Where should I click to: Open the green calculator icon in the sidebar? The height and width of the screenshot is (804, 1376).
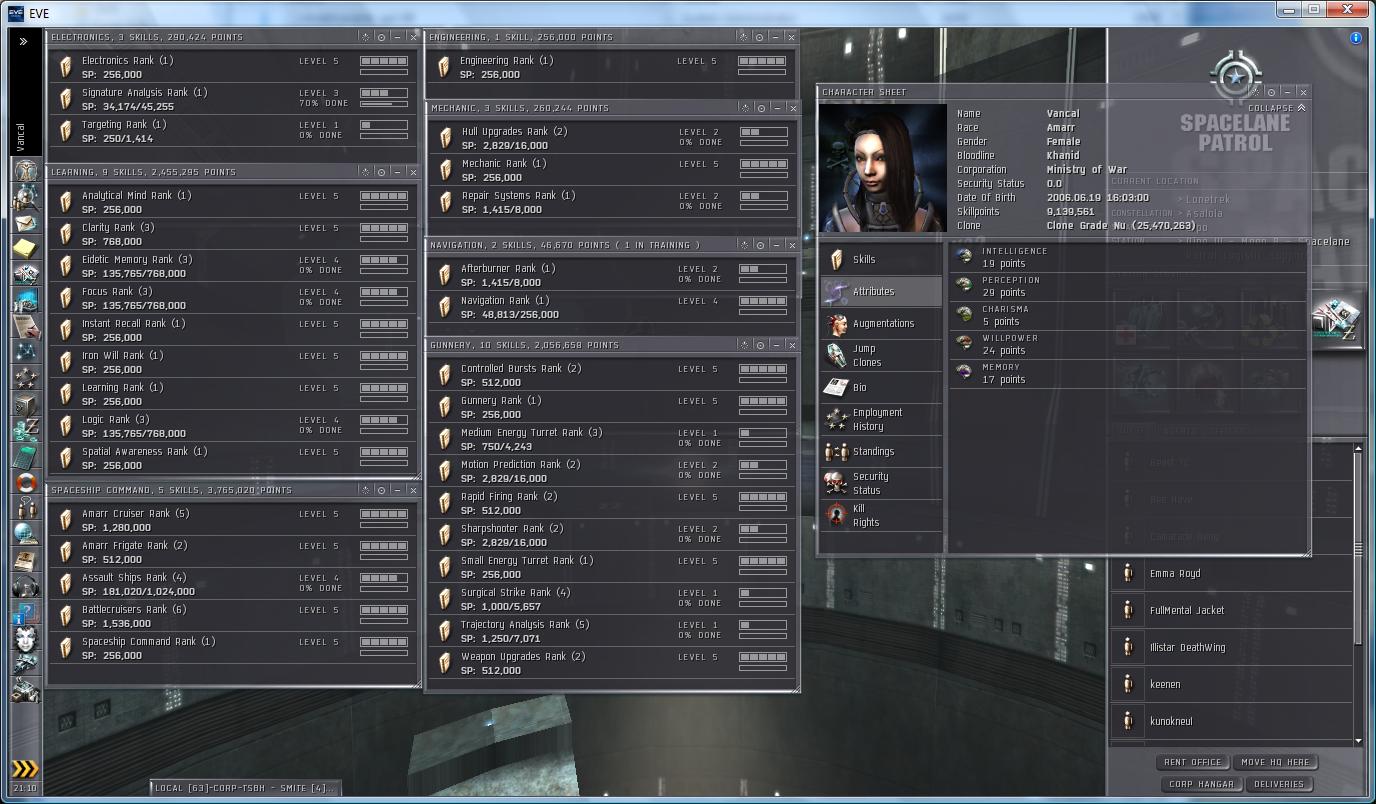point(25,457)
